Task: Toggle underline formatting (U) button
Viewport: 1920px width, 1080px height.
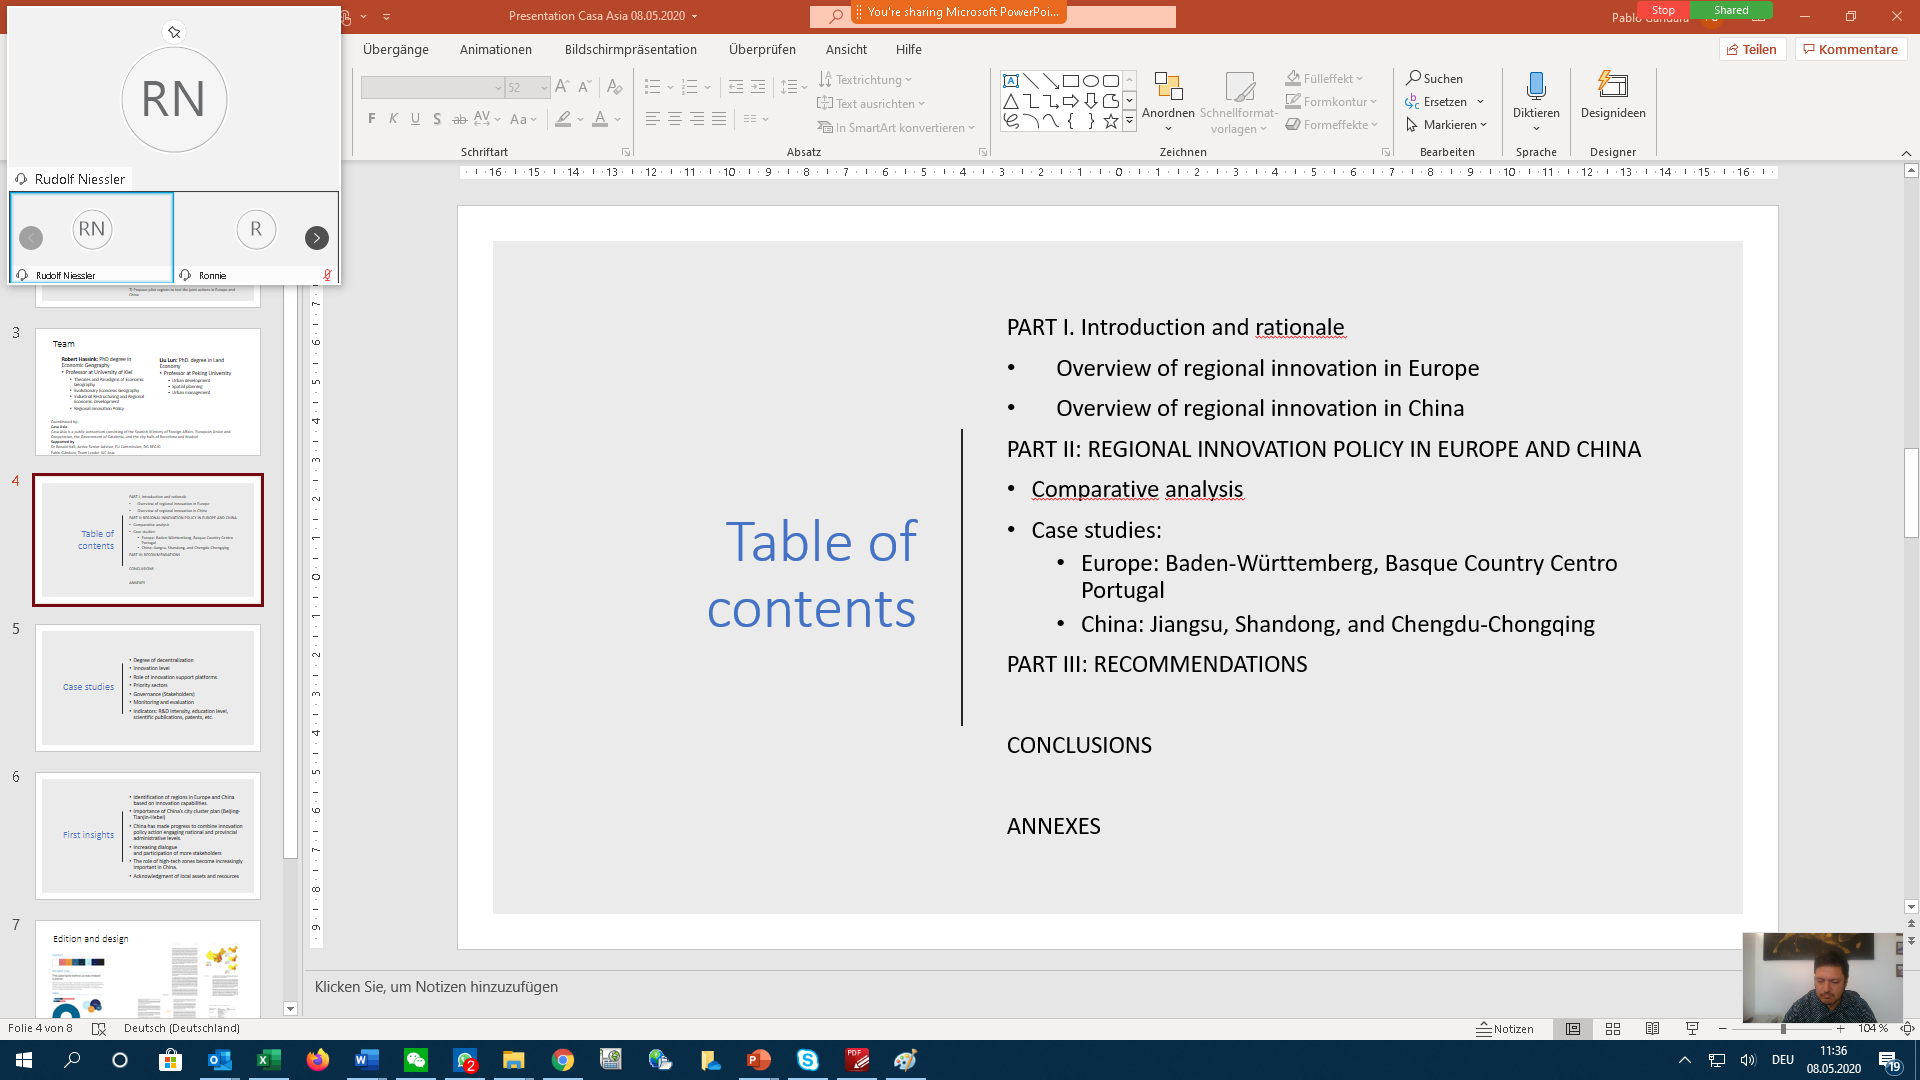Action: click(x=415, y=119)
